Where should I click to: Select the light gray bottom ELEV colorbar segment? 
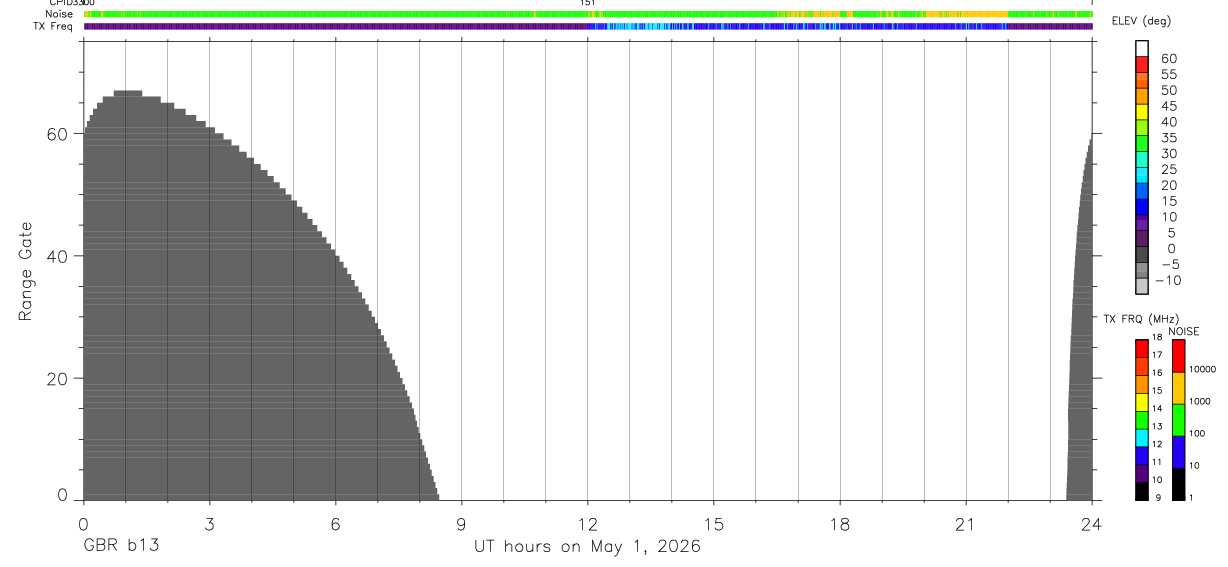coord(1142,286)
